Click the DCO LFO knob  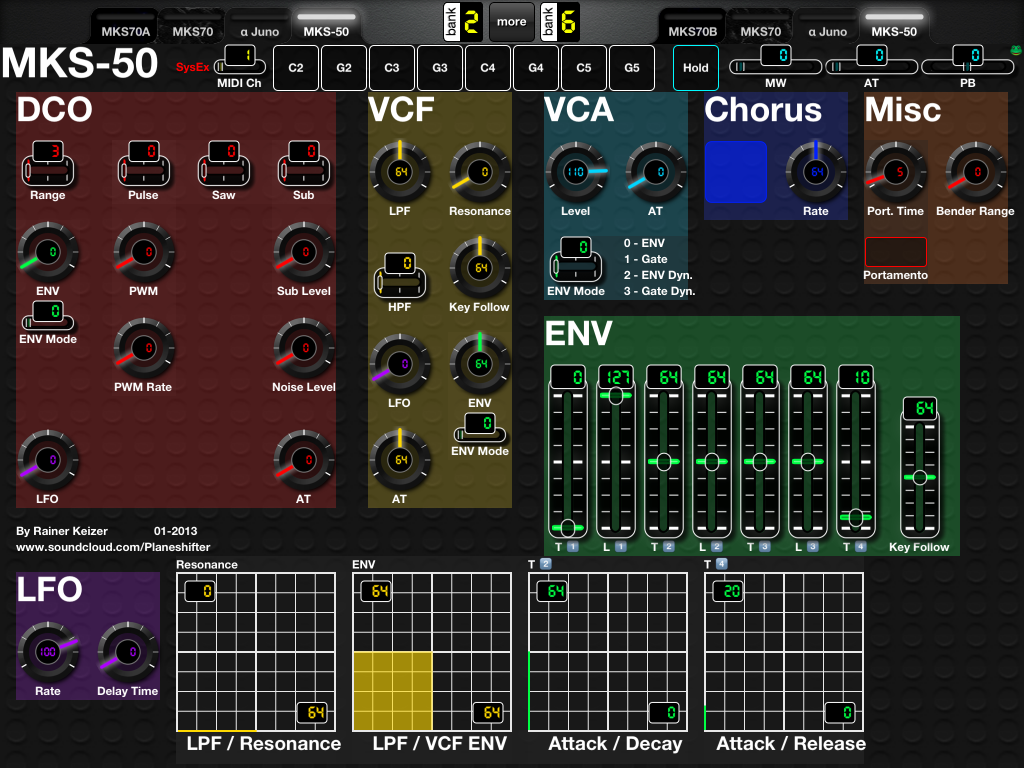click(48, 460)
